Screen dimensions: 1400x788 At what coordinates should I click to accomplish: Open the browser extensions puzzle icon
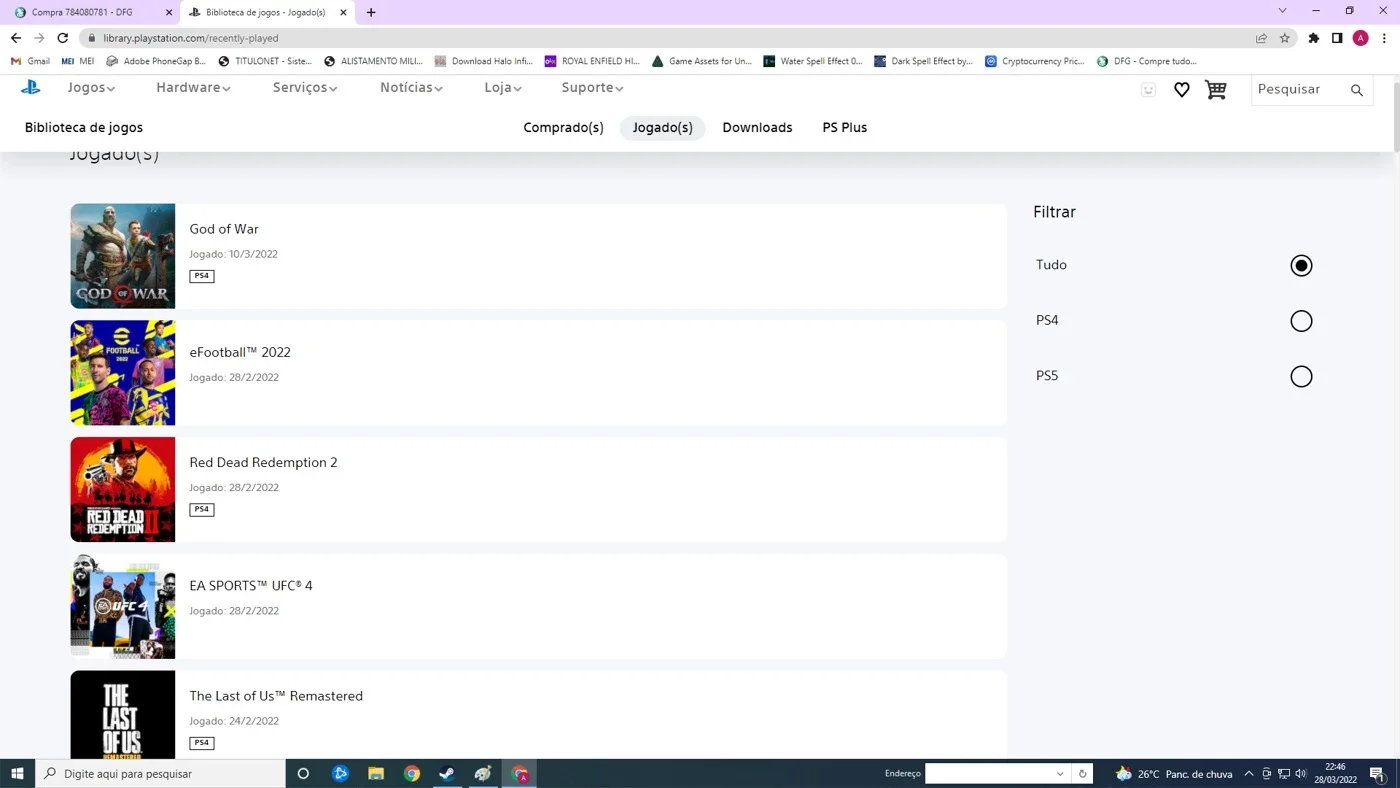click(x=1314, y=38)
